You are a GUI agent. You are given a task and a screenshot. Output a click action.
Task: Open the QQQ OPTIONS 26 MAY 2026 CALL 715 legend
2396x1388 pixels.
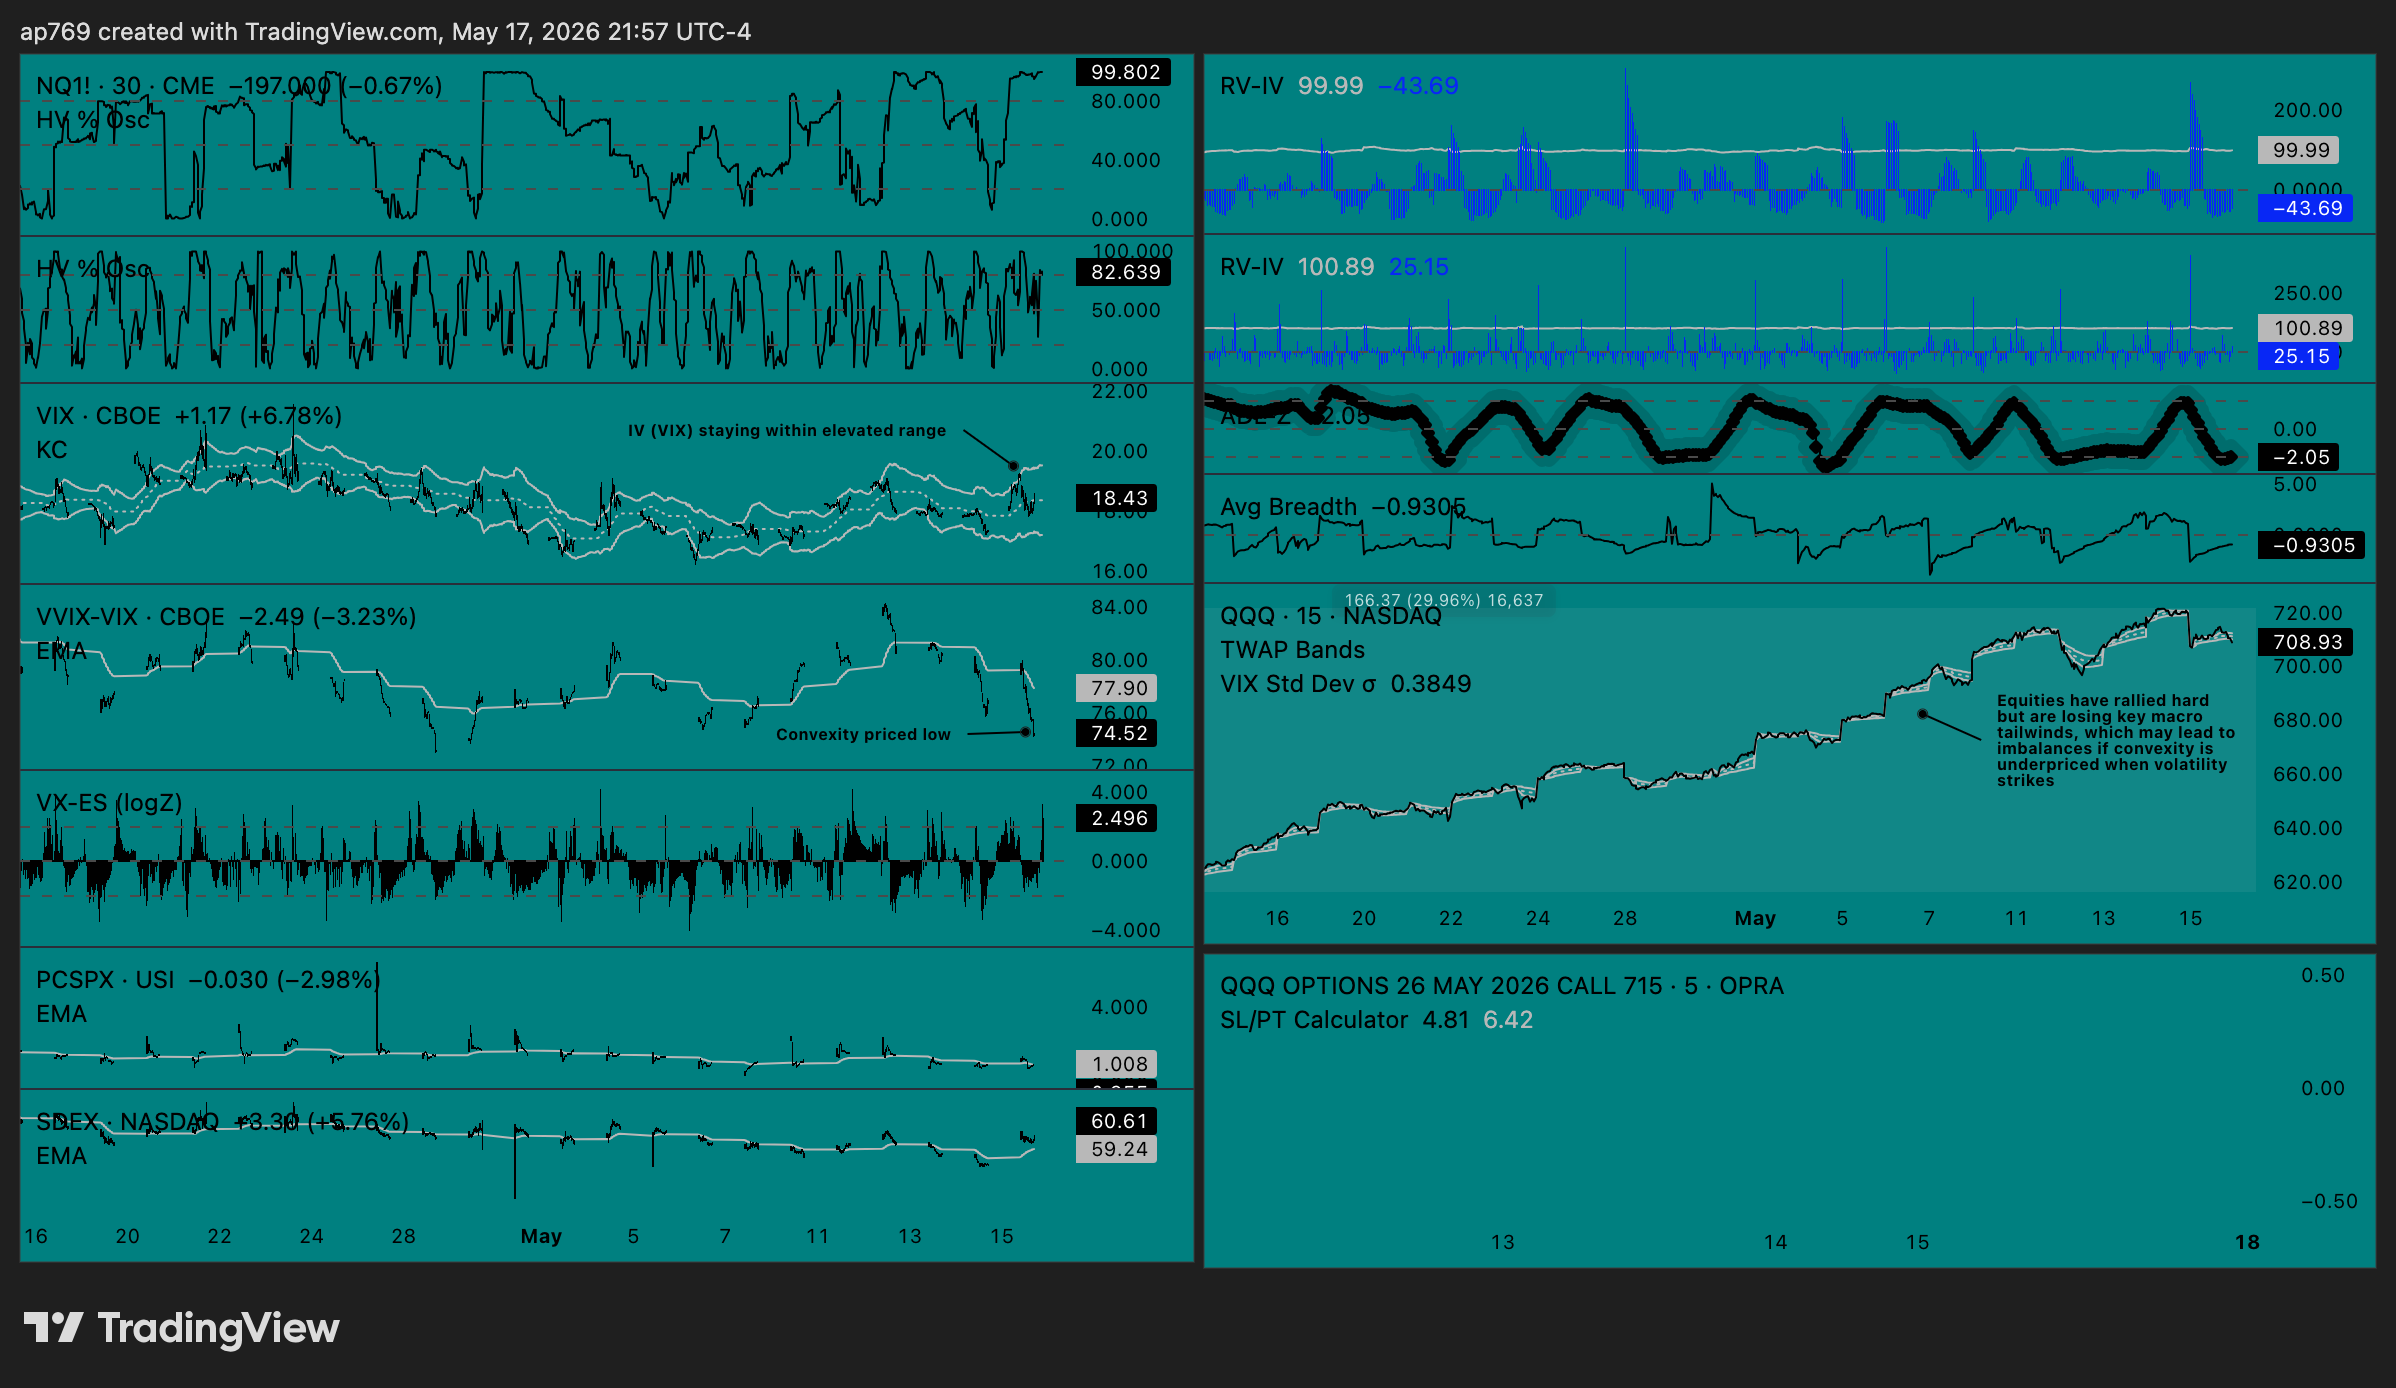(x=1502, y=986)
